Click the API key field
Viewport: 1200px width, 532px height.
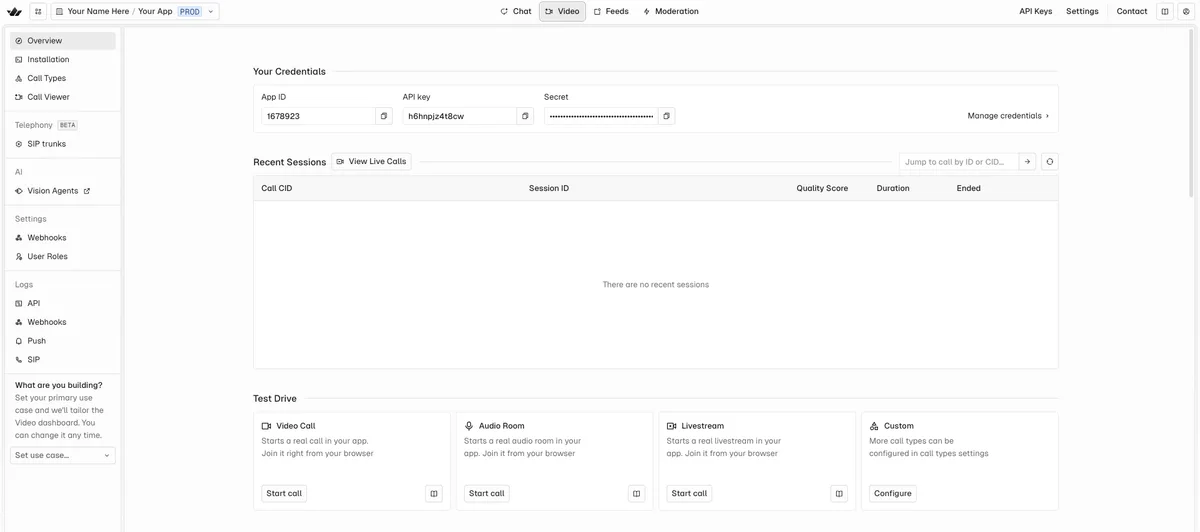coord(459,116)
